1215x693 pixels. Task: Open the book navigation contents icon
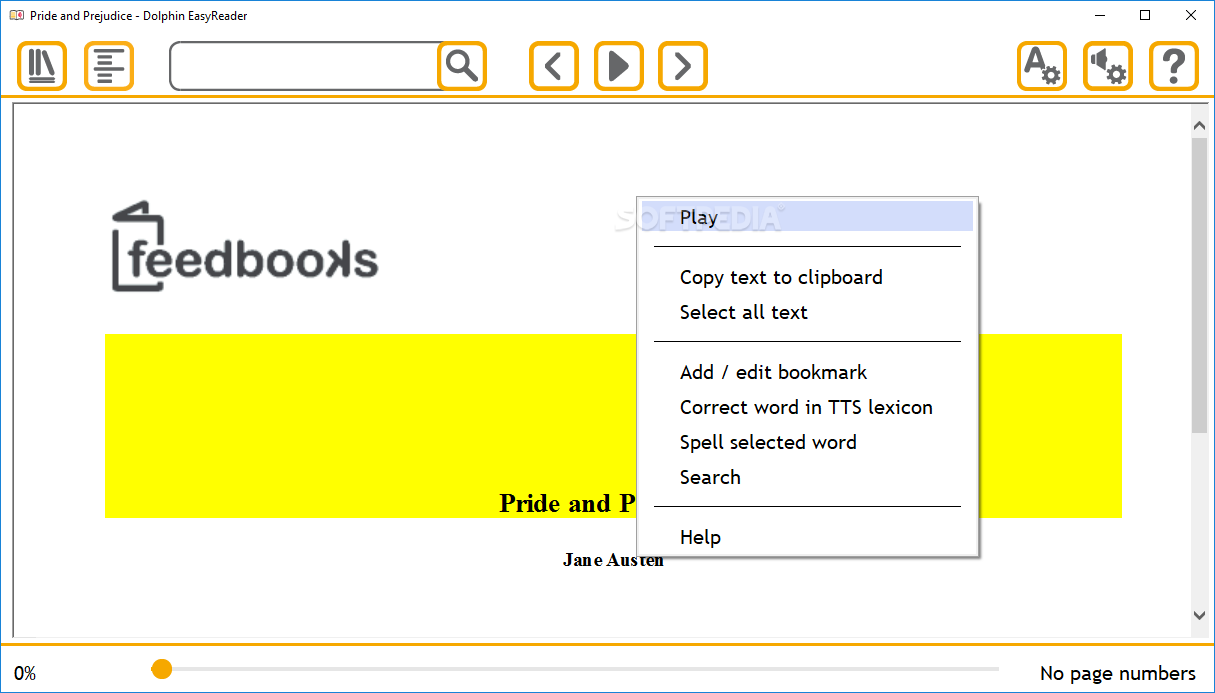click(109, 67)
